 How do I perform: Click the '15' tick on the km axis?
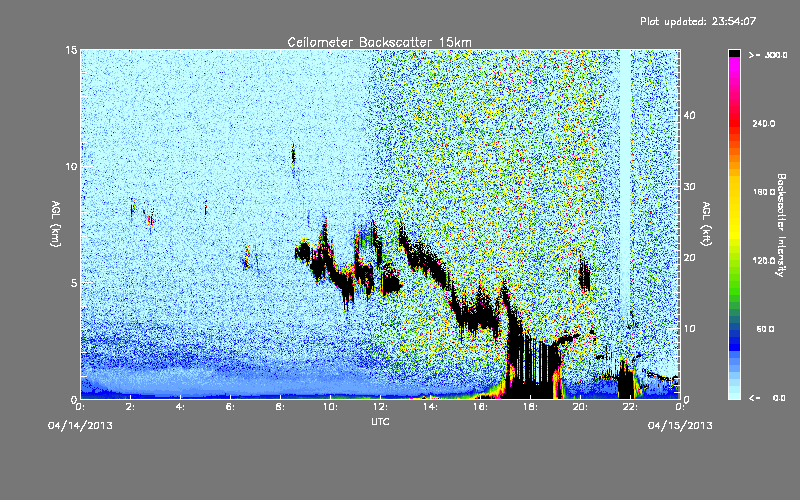[71, 50]
